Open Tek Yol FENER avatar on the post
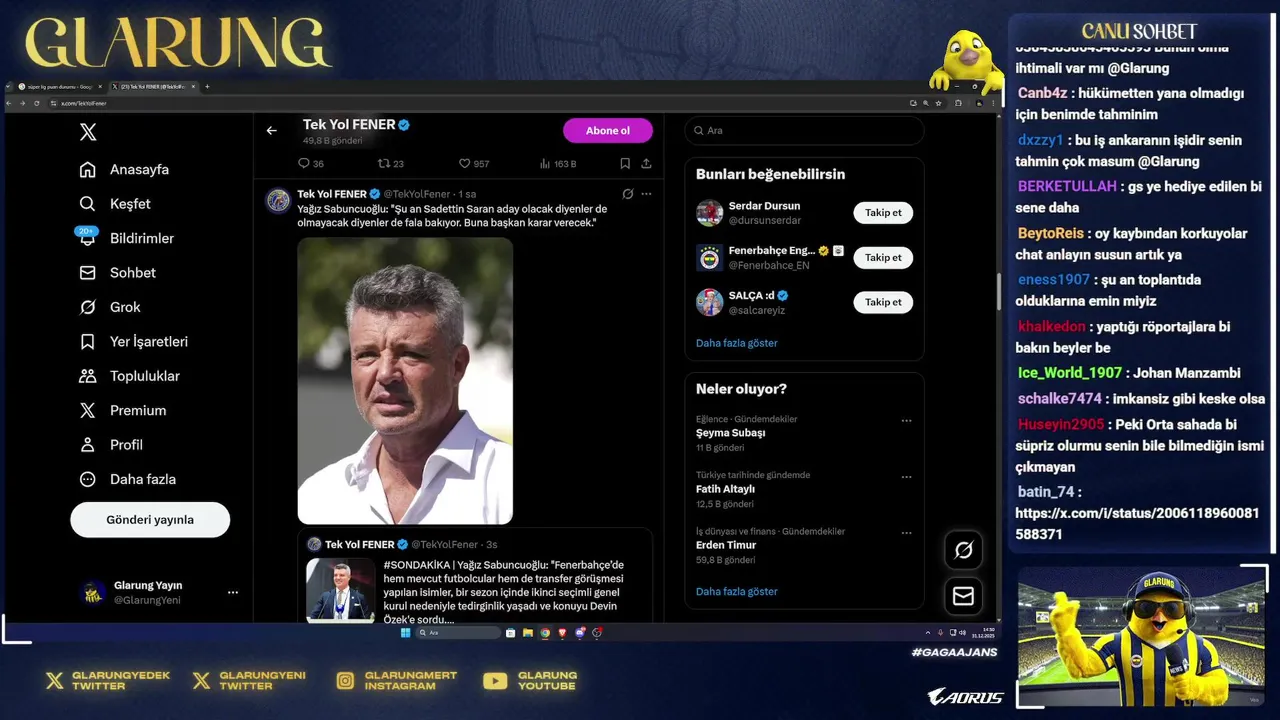1280x720 pixels. tap(278, 200)
